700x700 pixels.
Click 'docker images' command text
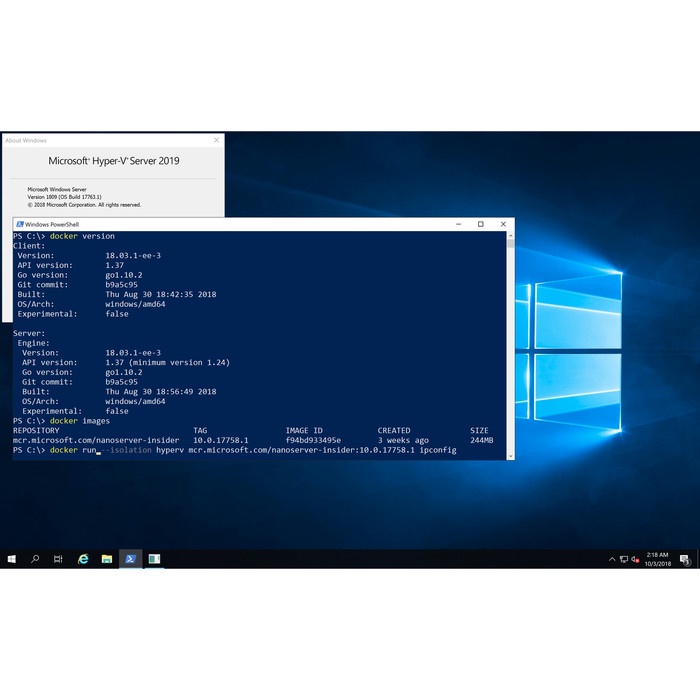(79, 421)
